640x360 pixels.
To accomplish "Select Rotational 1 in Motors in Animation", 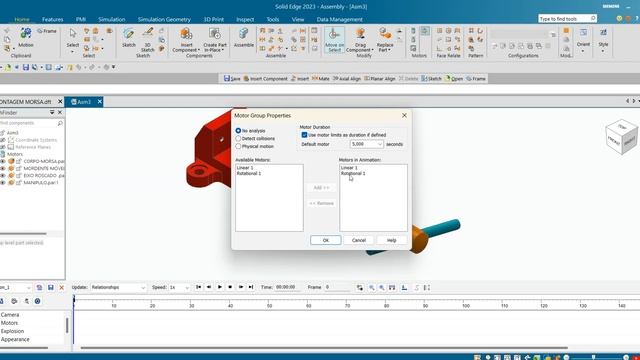I will point(353,173).
